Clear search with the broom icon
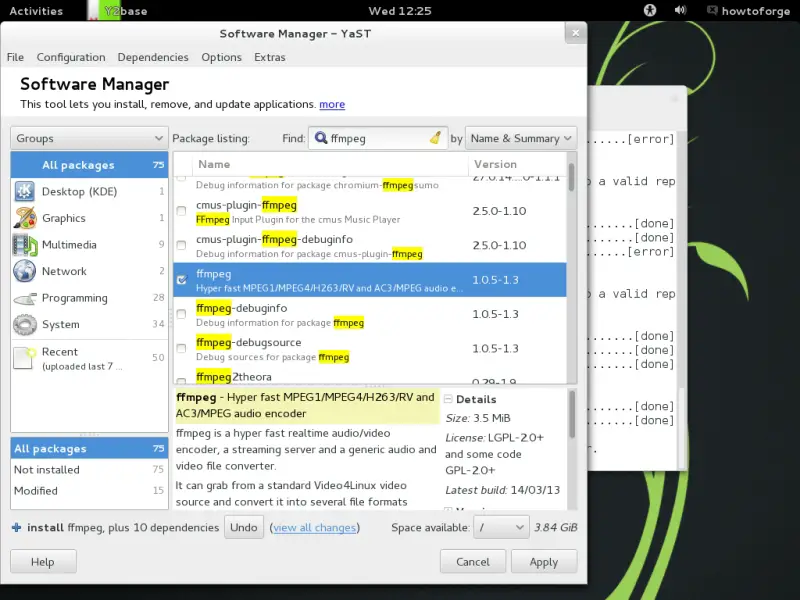 (435, 138)
